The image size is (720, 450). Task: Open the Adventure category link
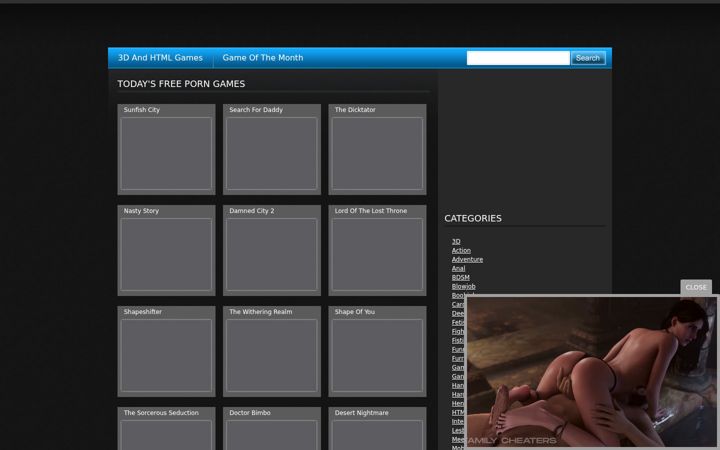point(467,259)
